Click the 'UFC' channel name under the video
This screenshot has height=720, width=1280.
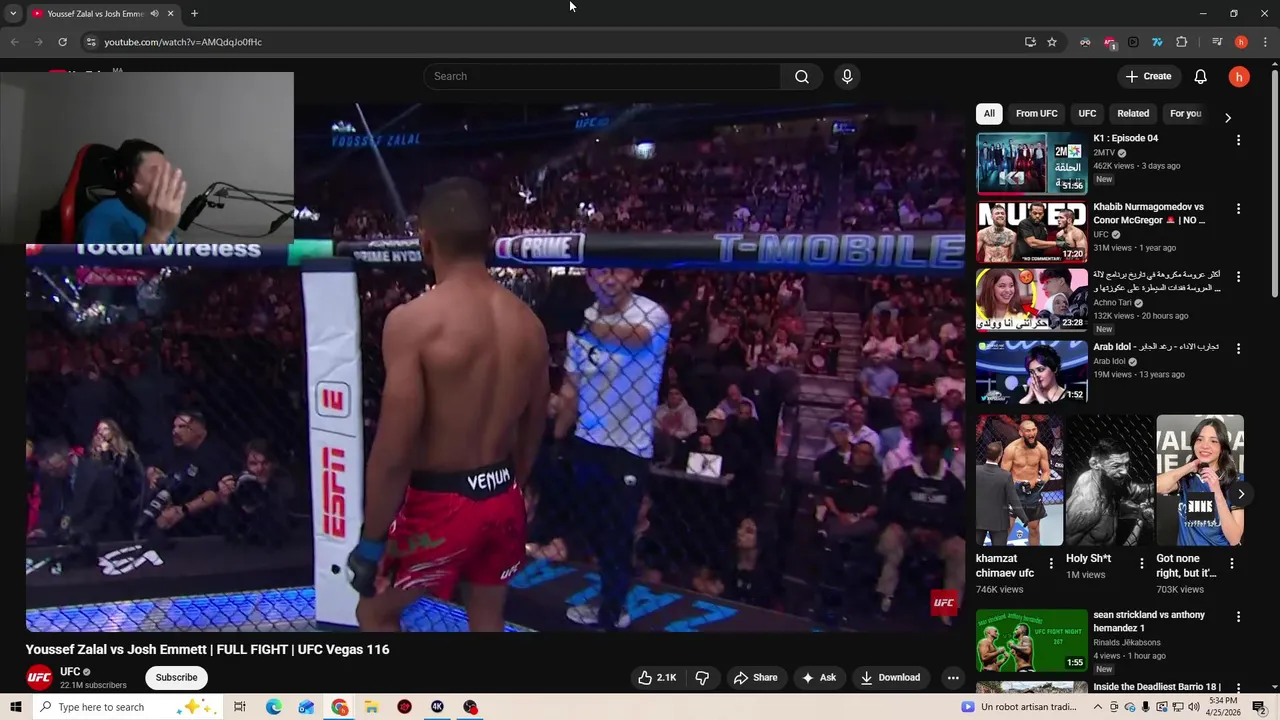tap(70, 672)
